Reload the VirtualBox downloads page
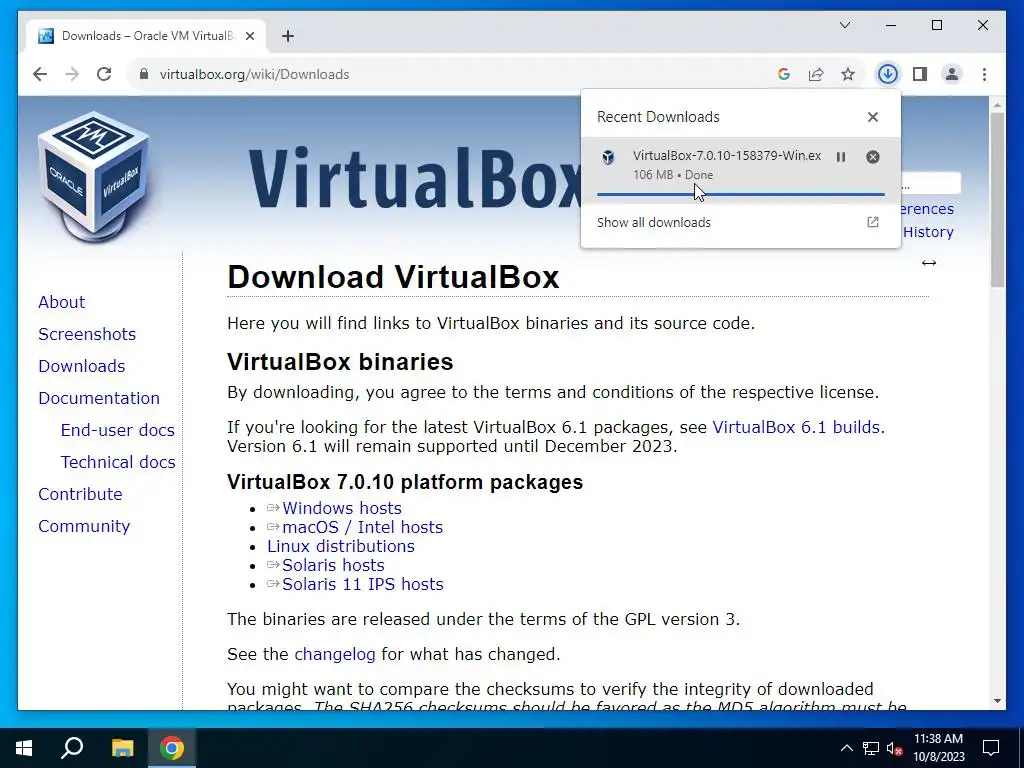 click(x=104, y=74)
